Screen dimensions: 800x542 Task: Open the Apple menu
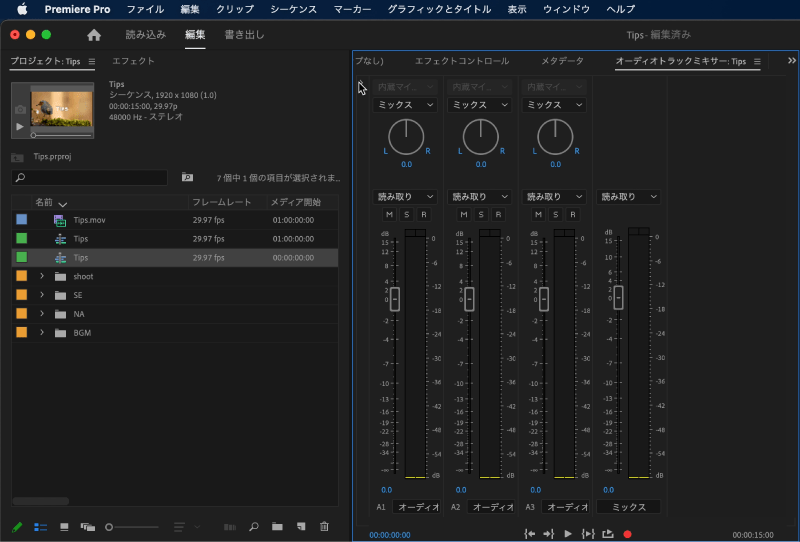click(22, 9)
